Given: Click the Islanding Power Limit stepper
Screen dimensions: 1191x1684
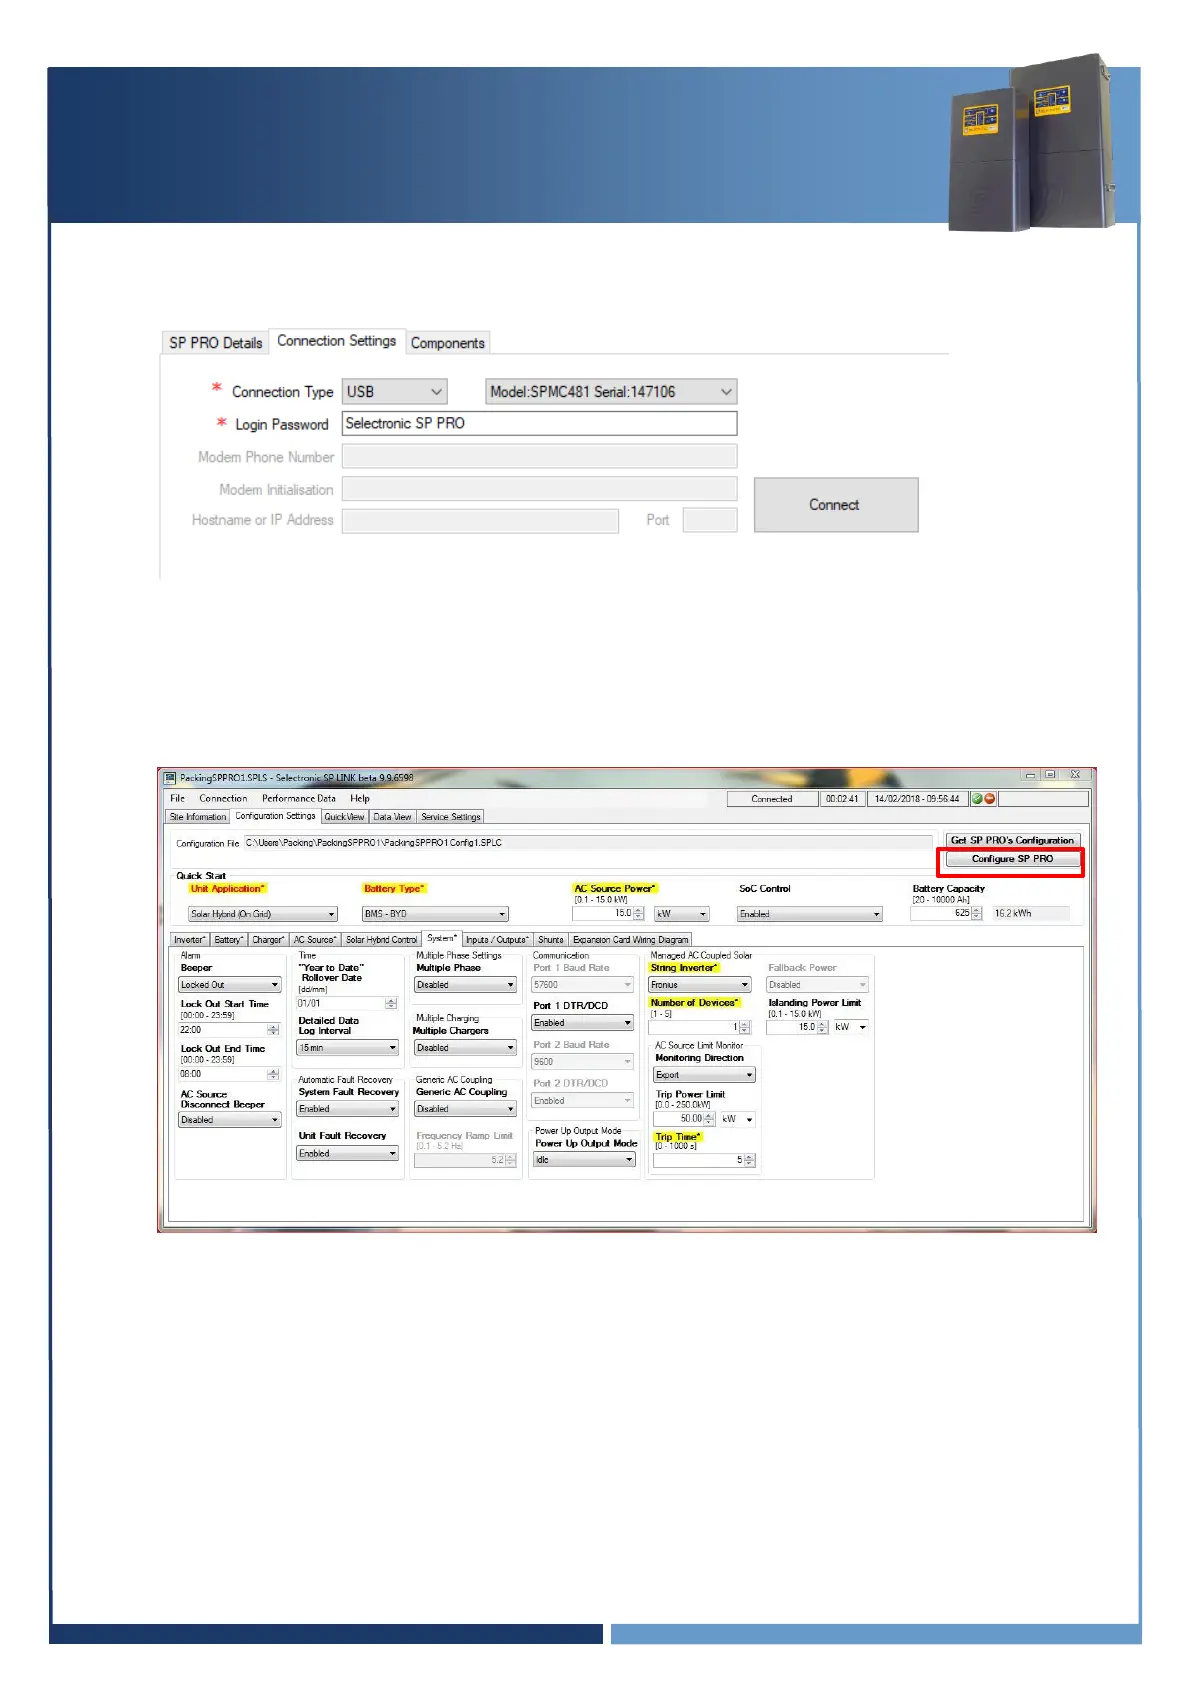Looking at the screenshot, I should click(823, 1027).
